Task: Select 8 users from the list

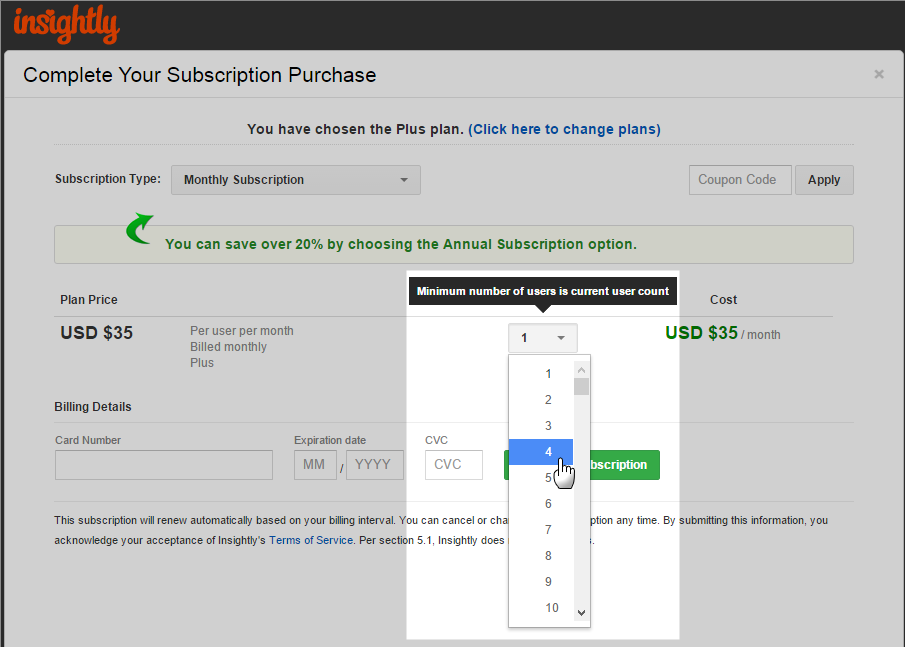Action: point(541,556)
